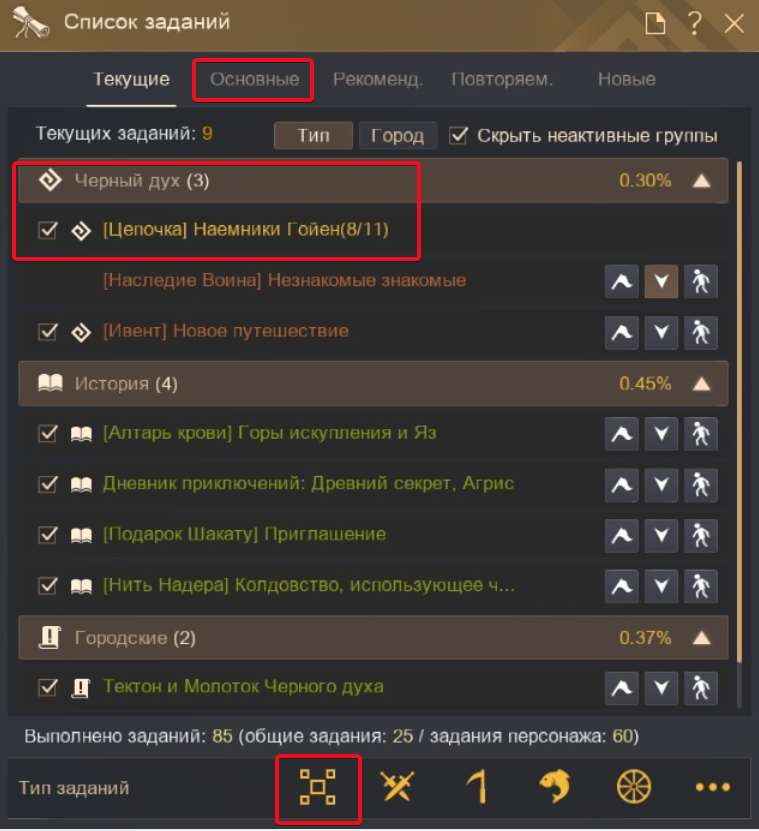This screenshot has height=831, width=759.
Task: Select the life skill sickle quest type
Action: point(476,786)
